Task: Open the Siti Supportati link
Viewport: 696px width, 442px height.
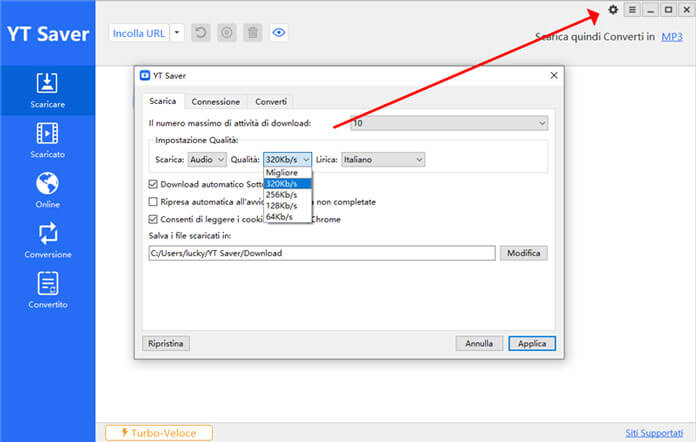Action: 654,433
